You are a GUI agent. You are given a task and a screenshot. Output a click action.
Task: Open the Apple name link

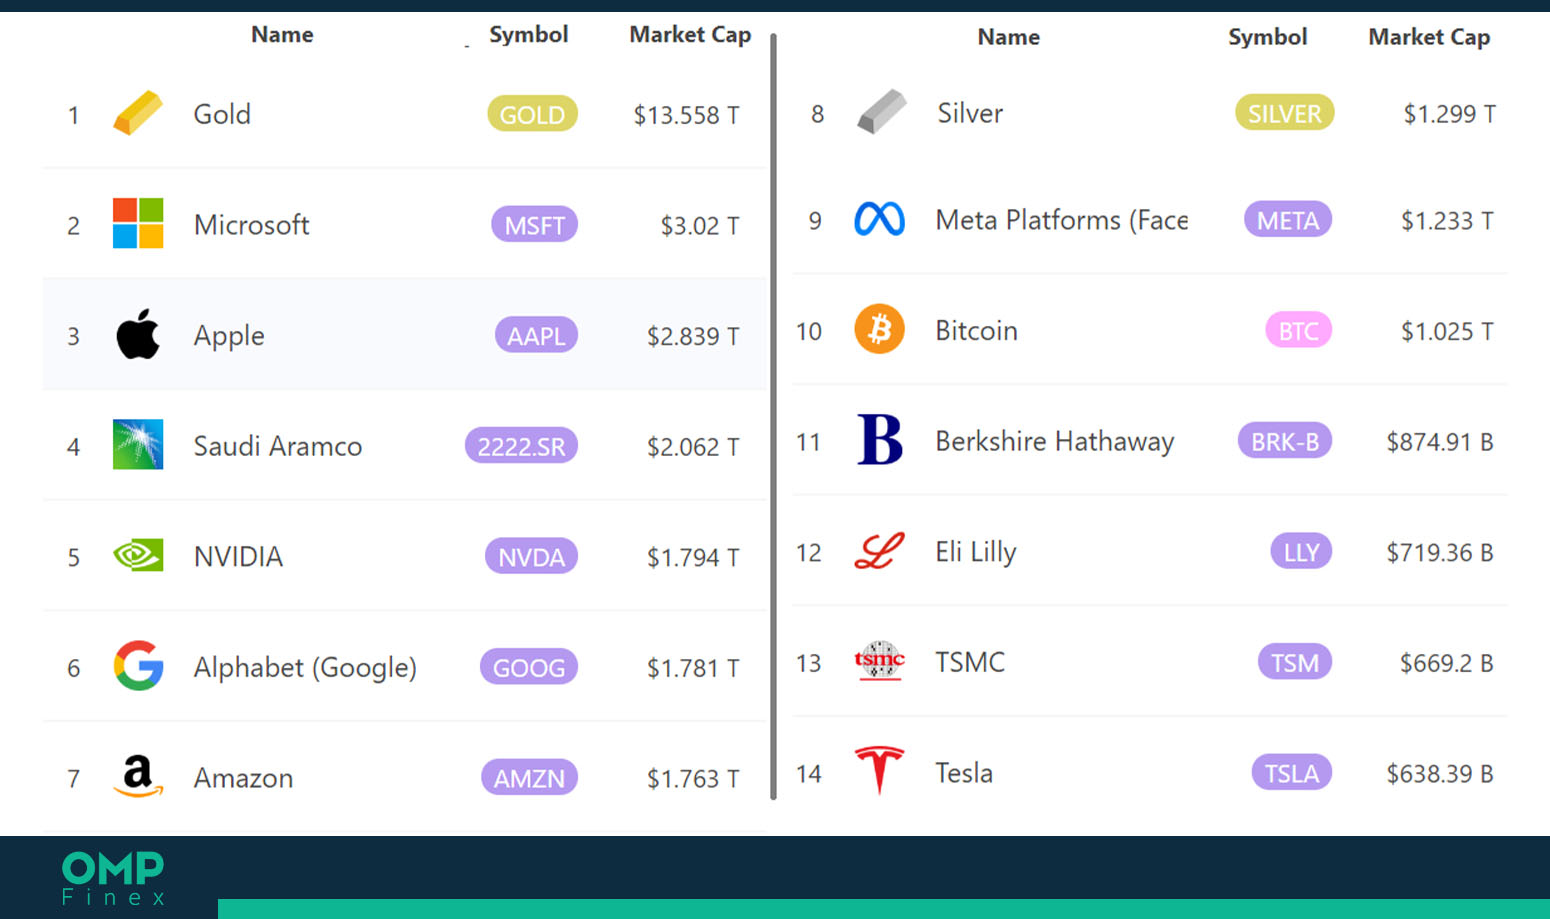click(229, 336)
